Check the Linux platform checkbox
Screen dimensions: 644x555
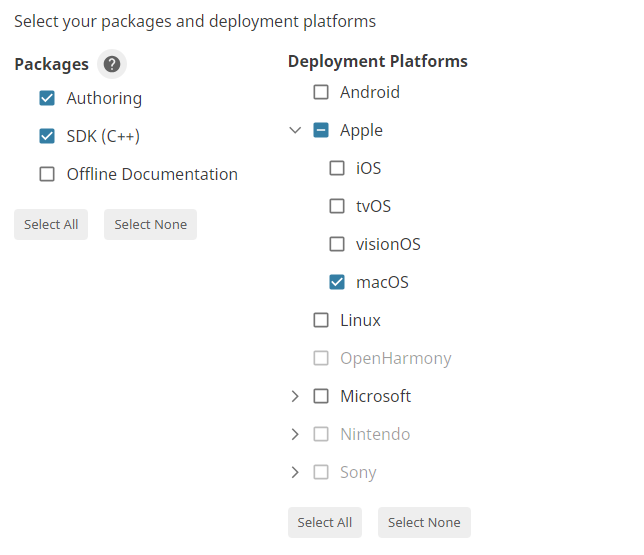tap(321, 320)
